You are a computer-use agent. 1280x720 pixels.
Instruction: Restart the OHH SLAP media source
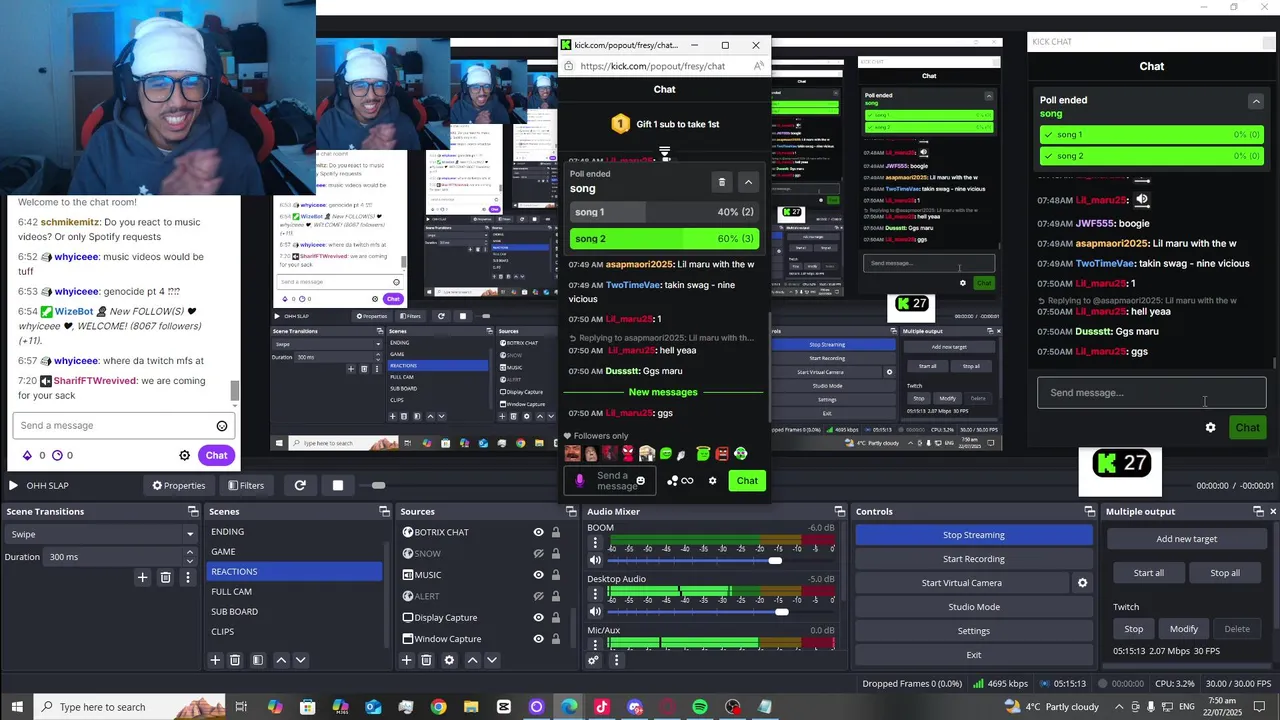pos(300,485)
